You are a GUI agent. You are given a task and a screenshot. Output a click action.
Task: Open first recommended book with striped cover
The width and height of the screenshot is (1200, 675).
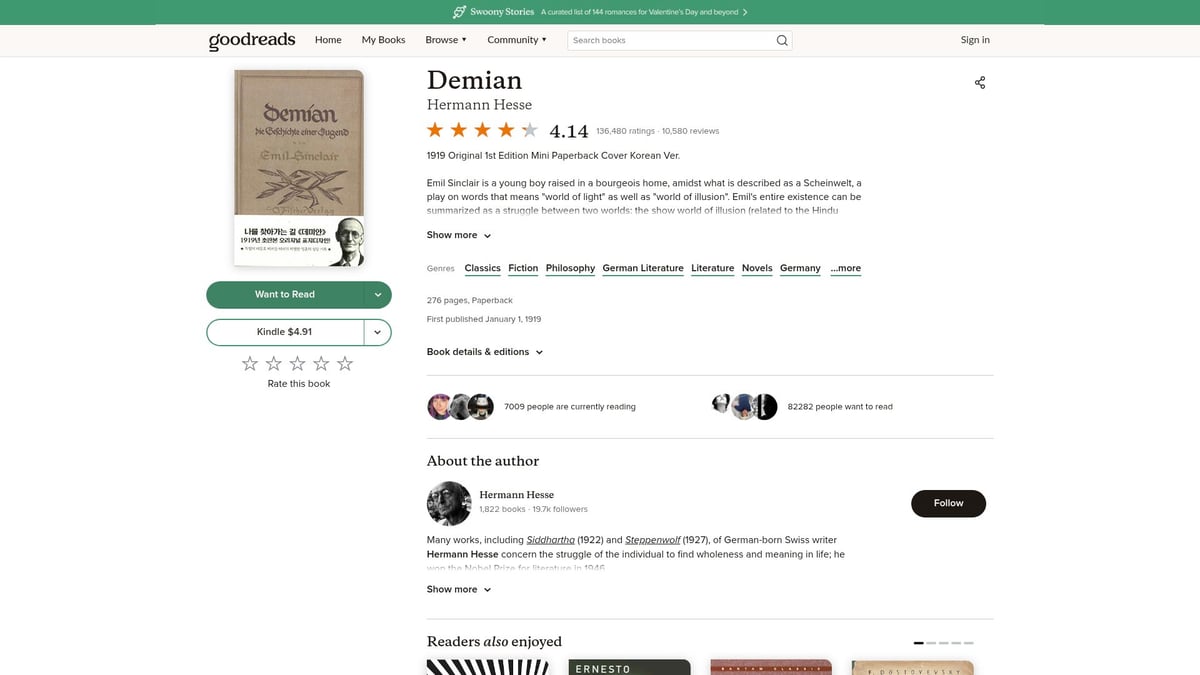tap(487, 667)
